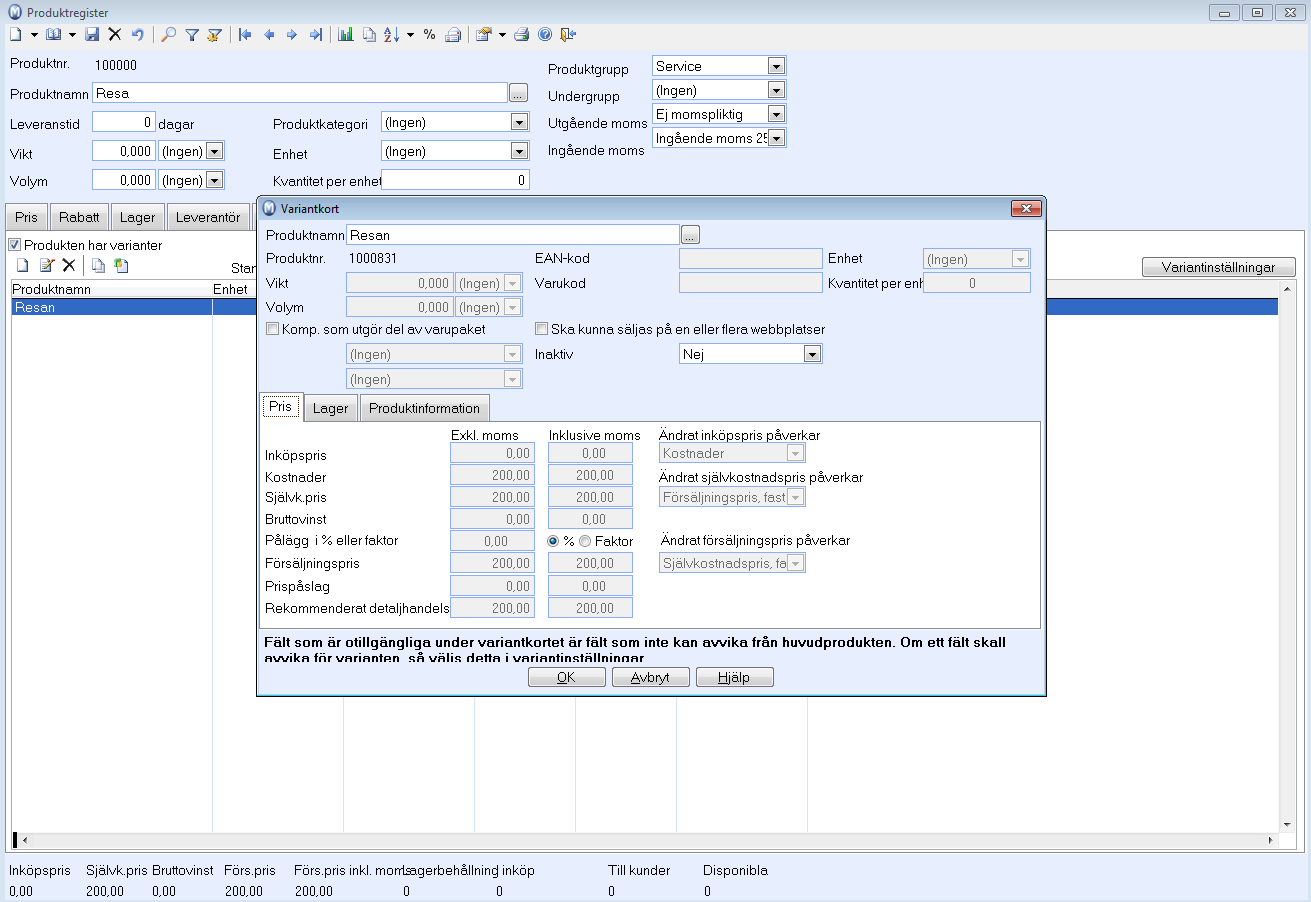
Task: Click the Produktnamn field containing Resan
Action: [512, 235]
